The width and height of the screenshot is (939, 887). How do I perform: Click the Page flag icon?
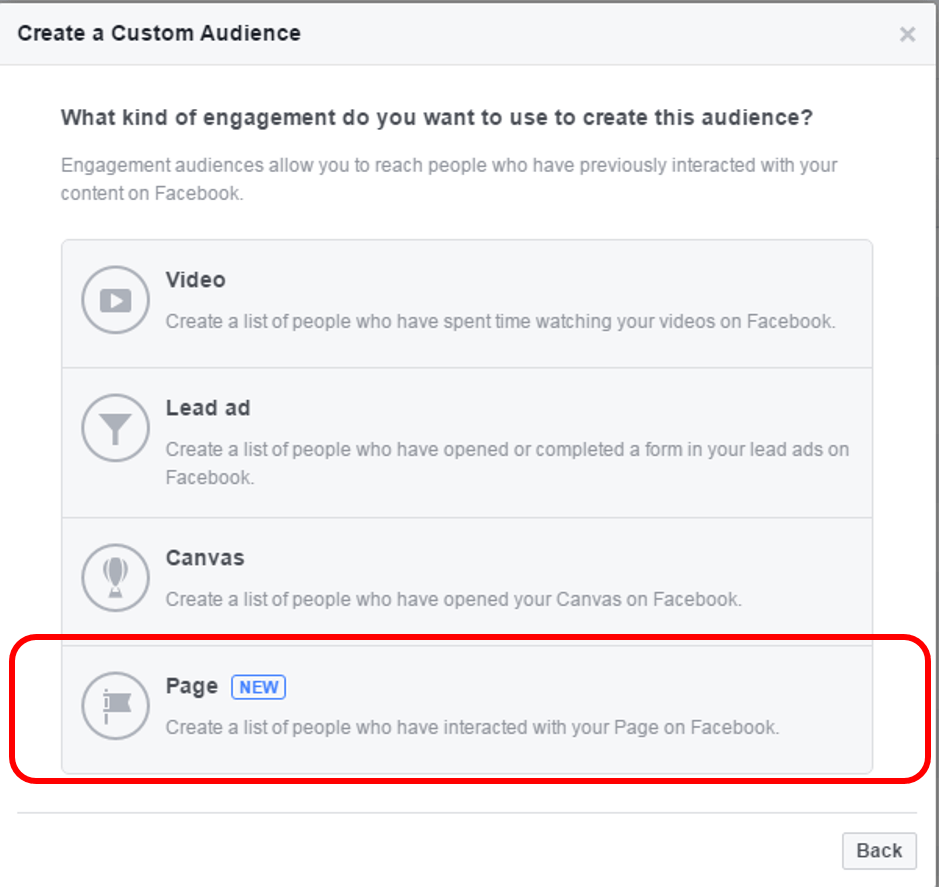coord(115,706)
